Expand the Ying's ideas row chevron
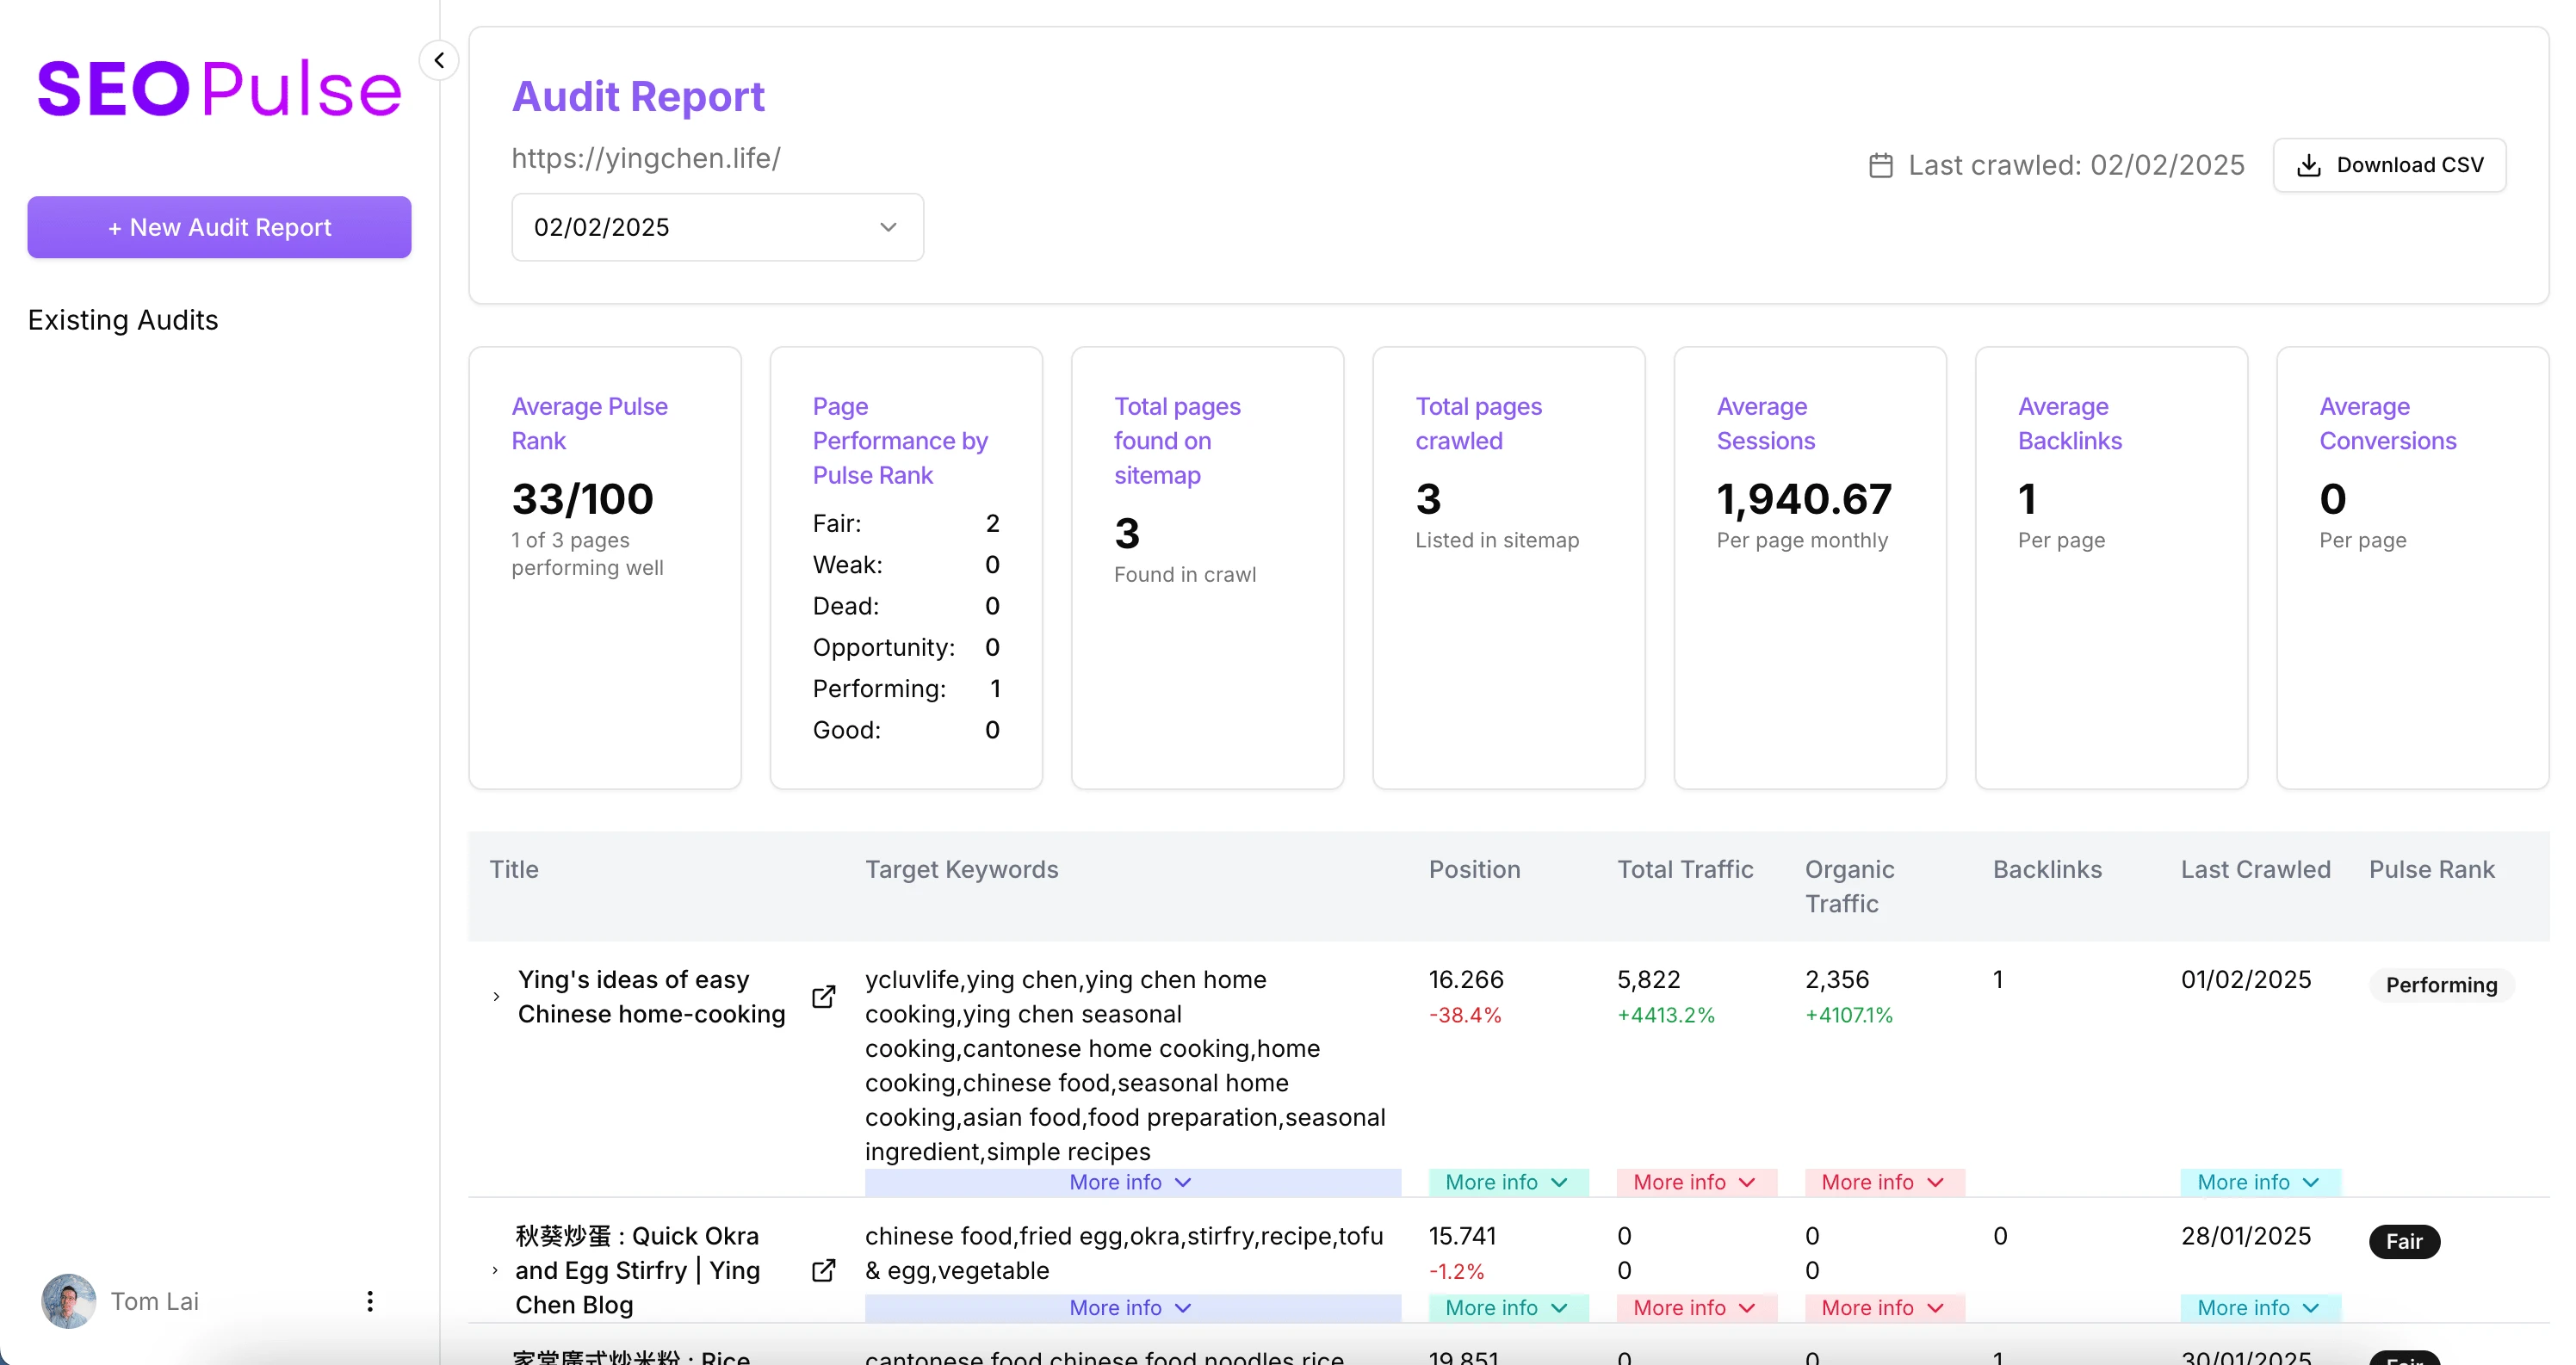 (x=496, y=997)
